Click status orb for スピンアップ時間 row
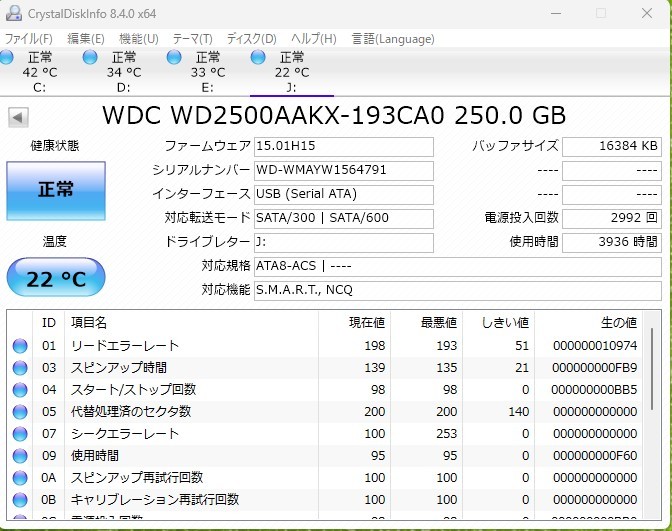This screenshot has height=531, width=672. [x=20, y=368]
